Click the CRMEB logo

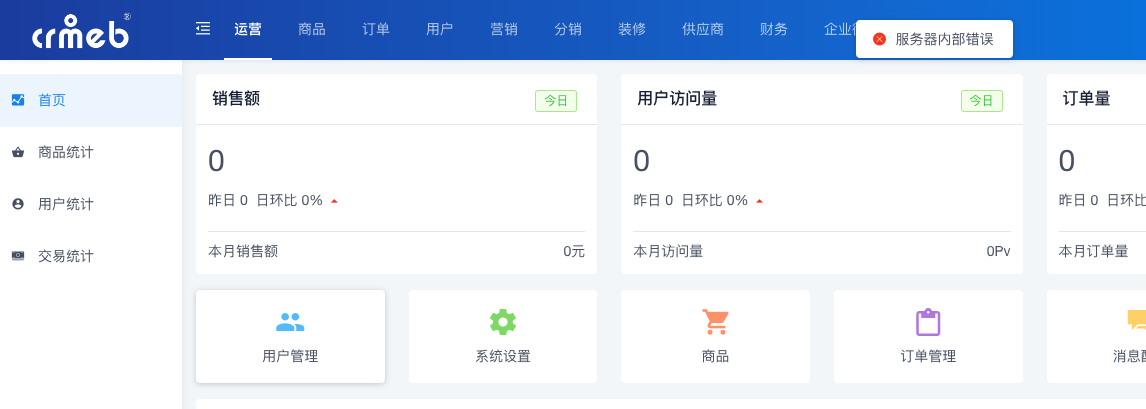pyautogui.click(x=81, y=31)
